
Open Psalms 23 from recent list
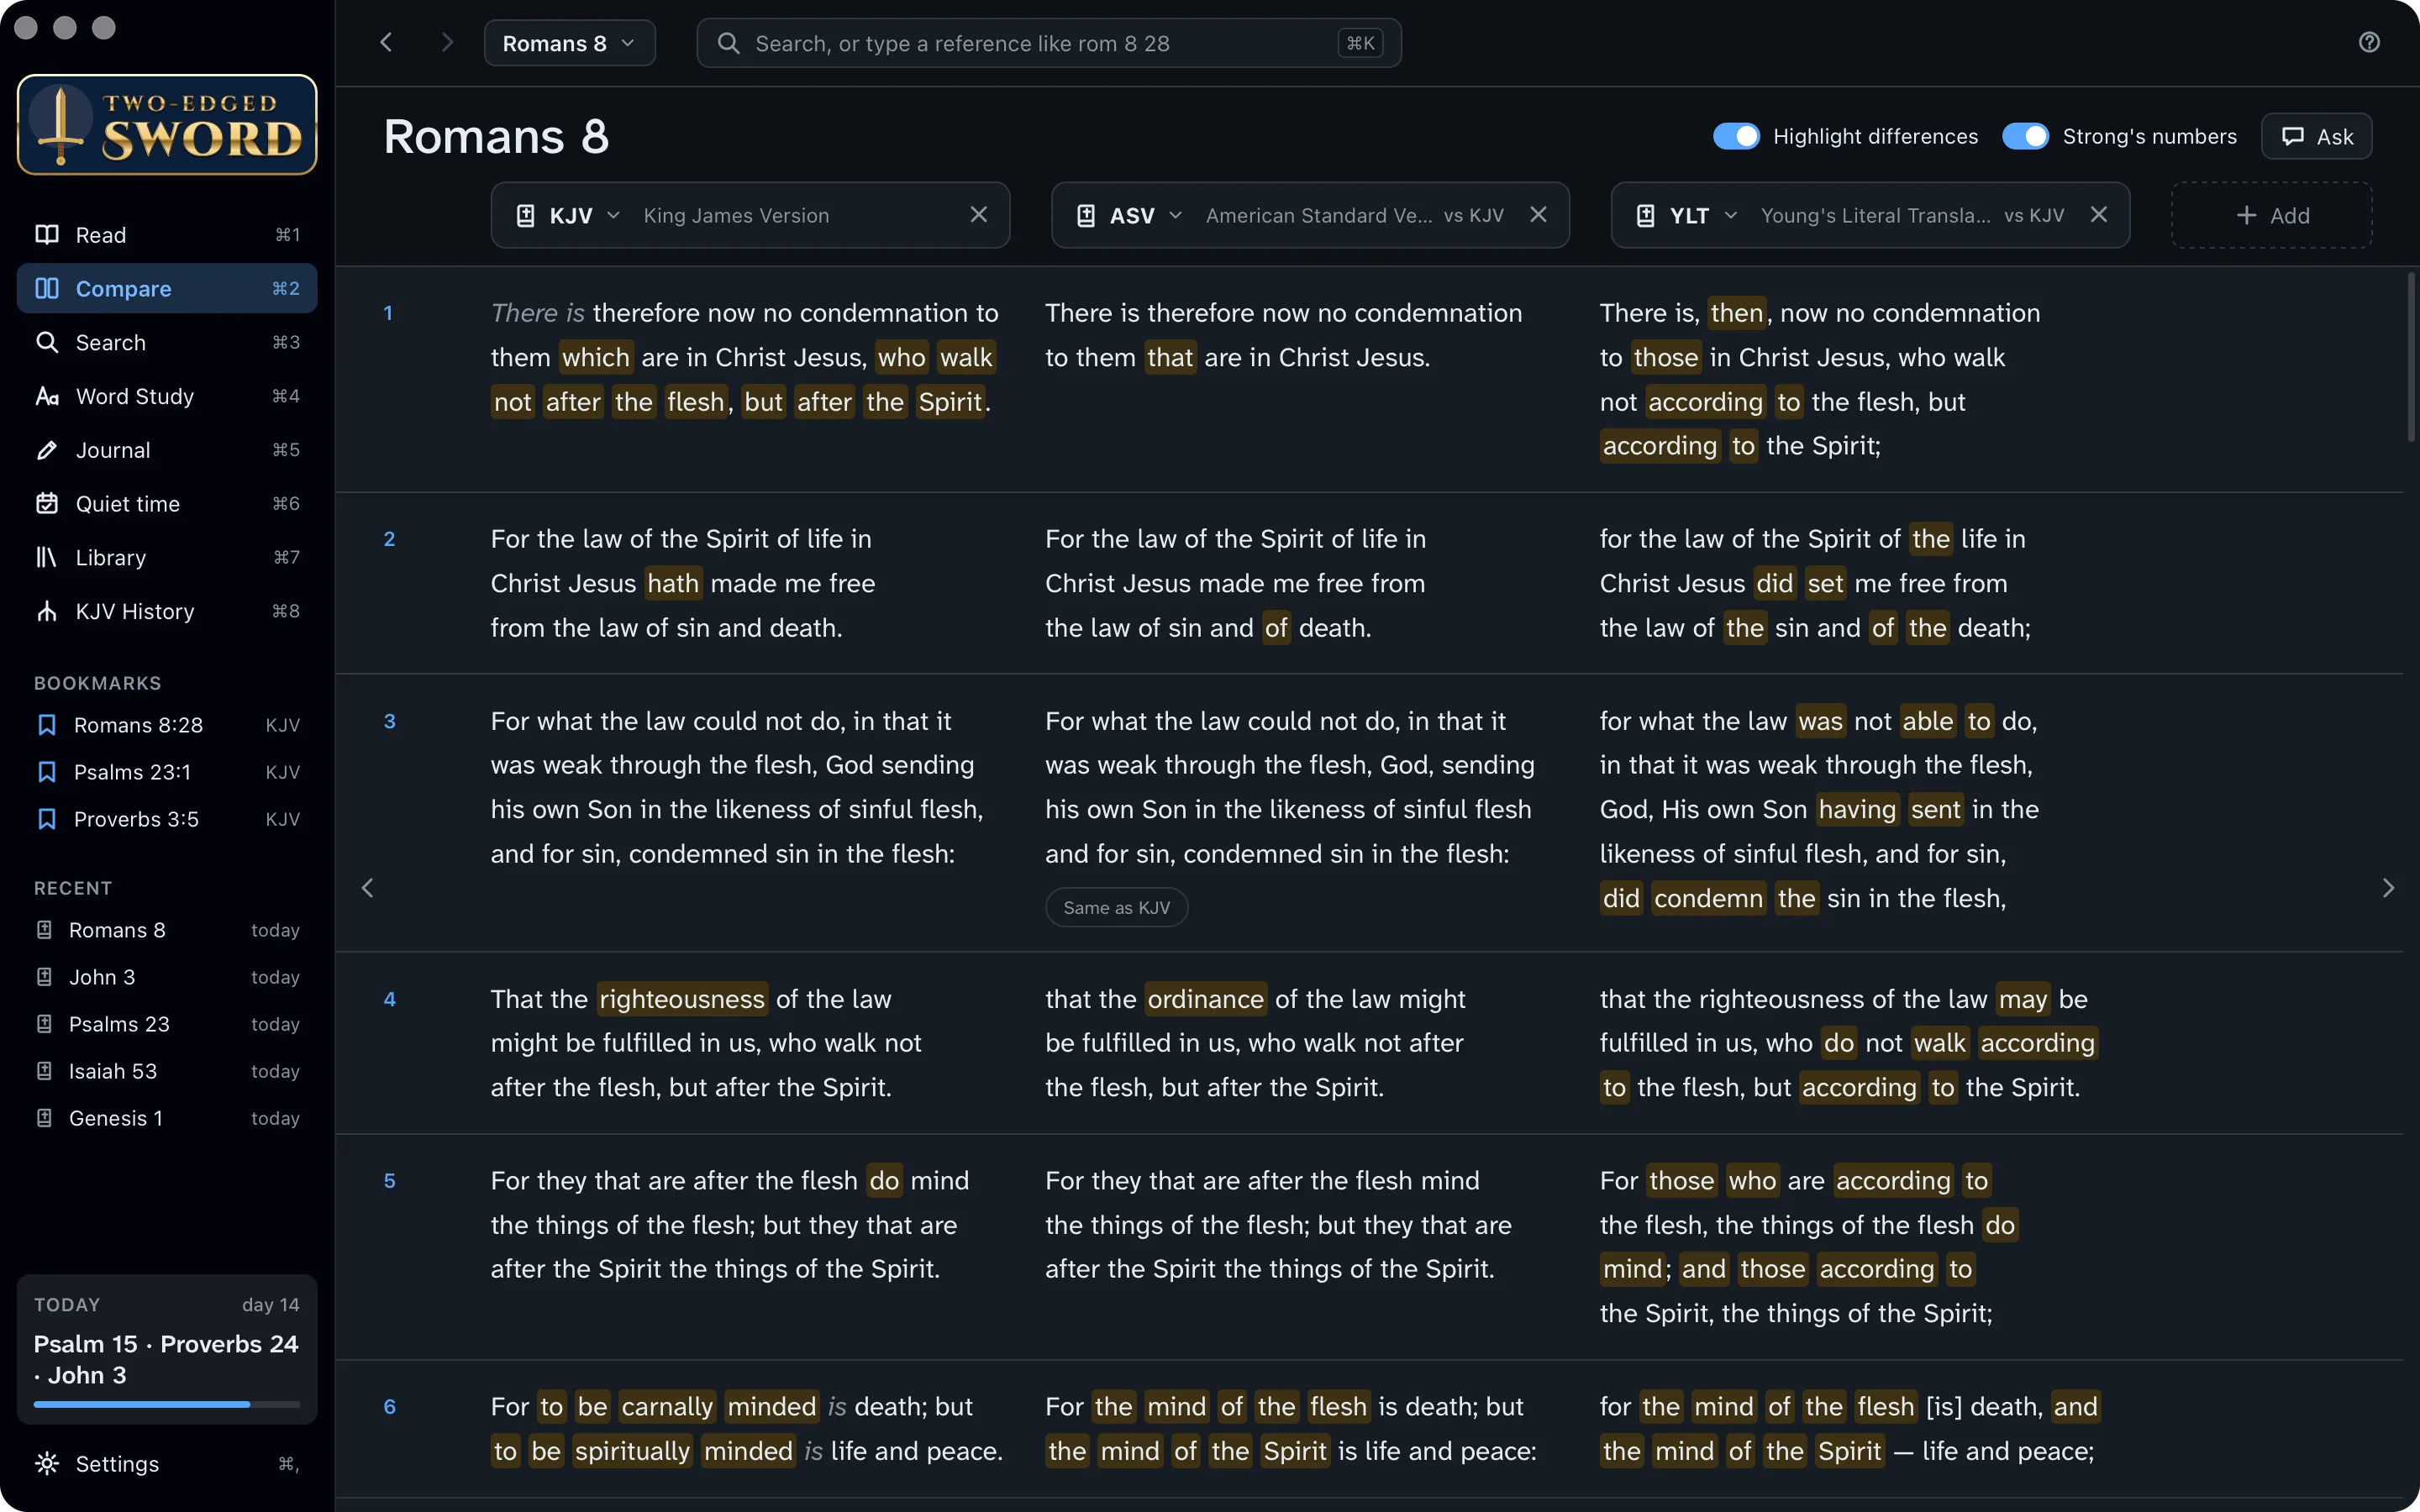(x=167, y=1024)
